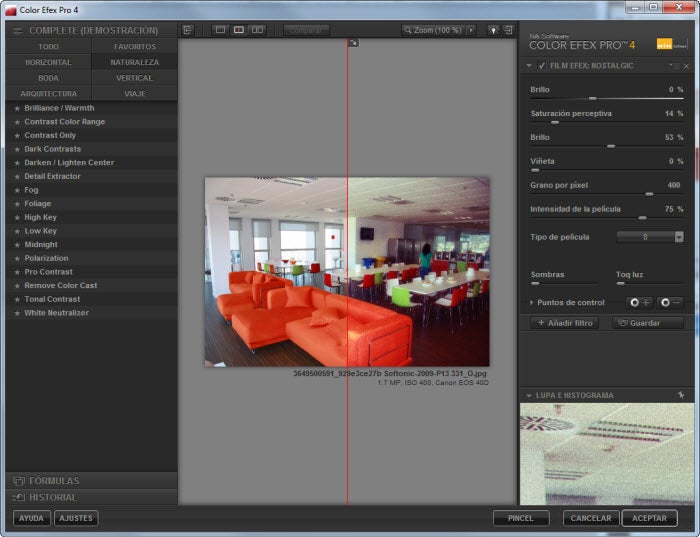The image size is (700, 537).
Task: Open the Arquitectura category tab
Action: 49,93
